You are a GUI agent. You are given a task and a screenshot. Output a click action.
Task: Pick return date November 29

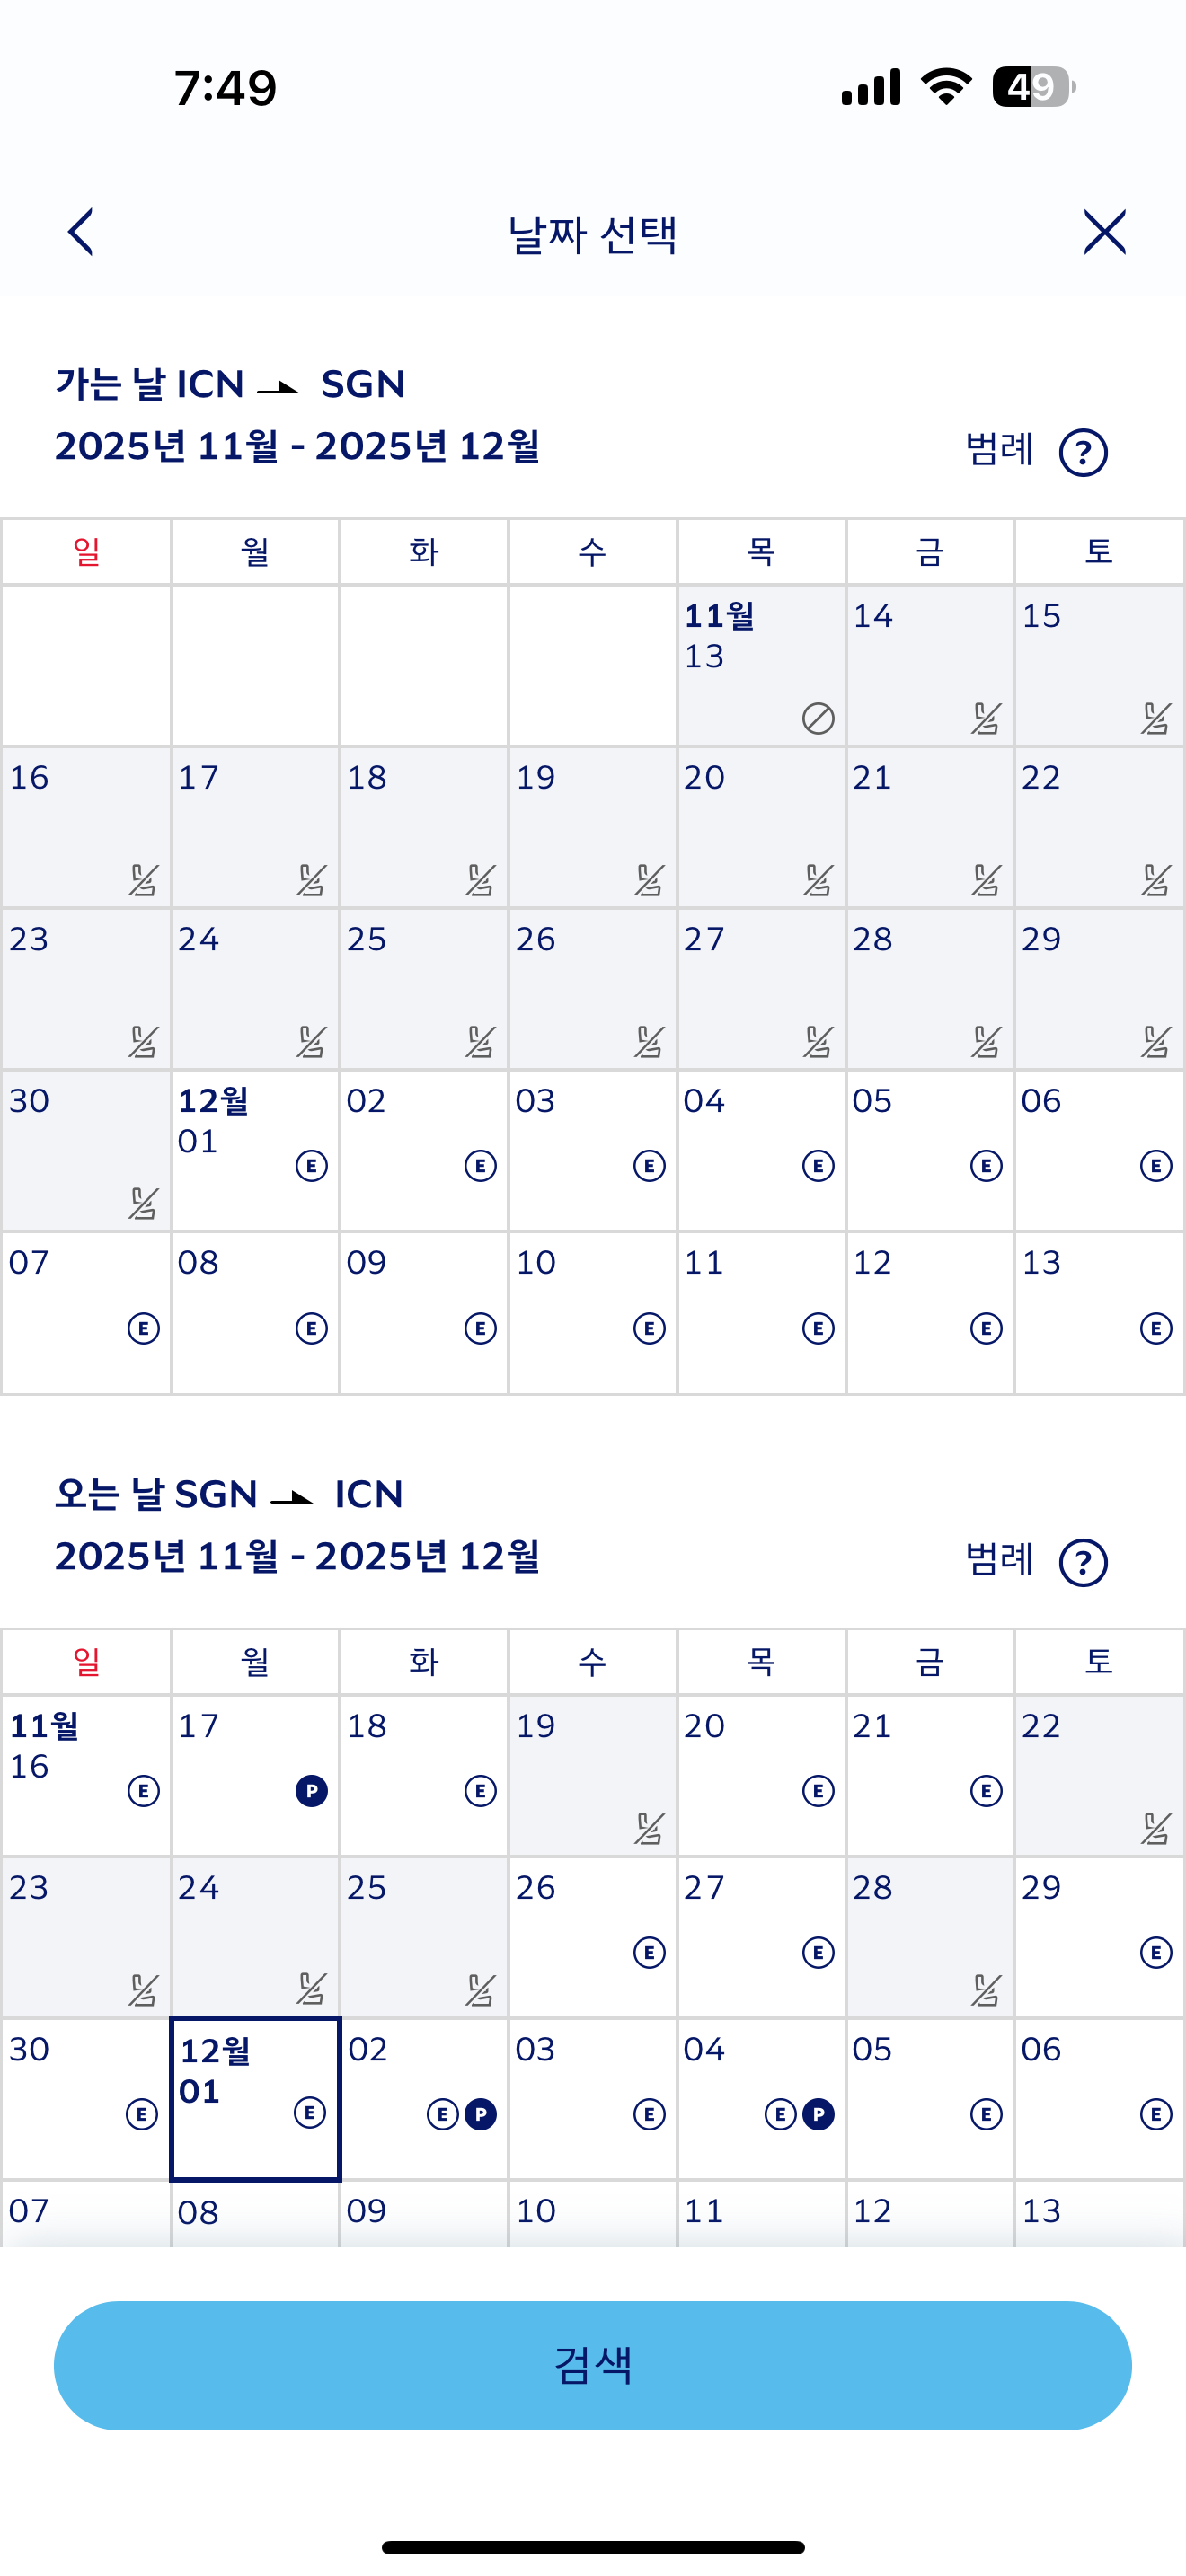tap(1099, 1936)
